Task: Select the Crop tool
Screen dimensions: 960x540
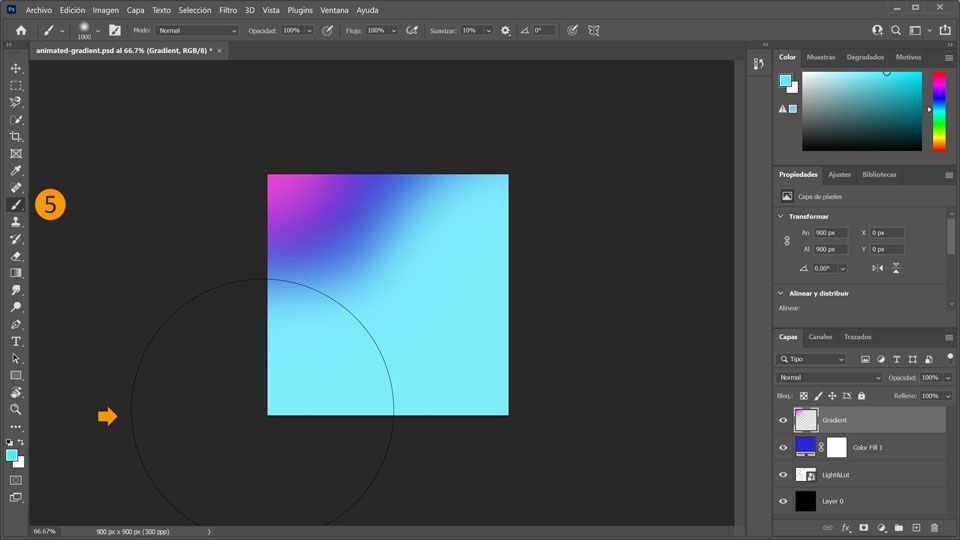Action: click(16, 136)
